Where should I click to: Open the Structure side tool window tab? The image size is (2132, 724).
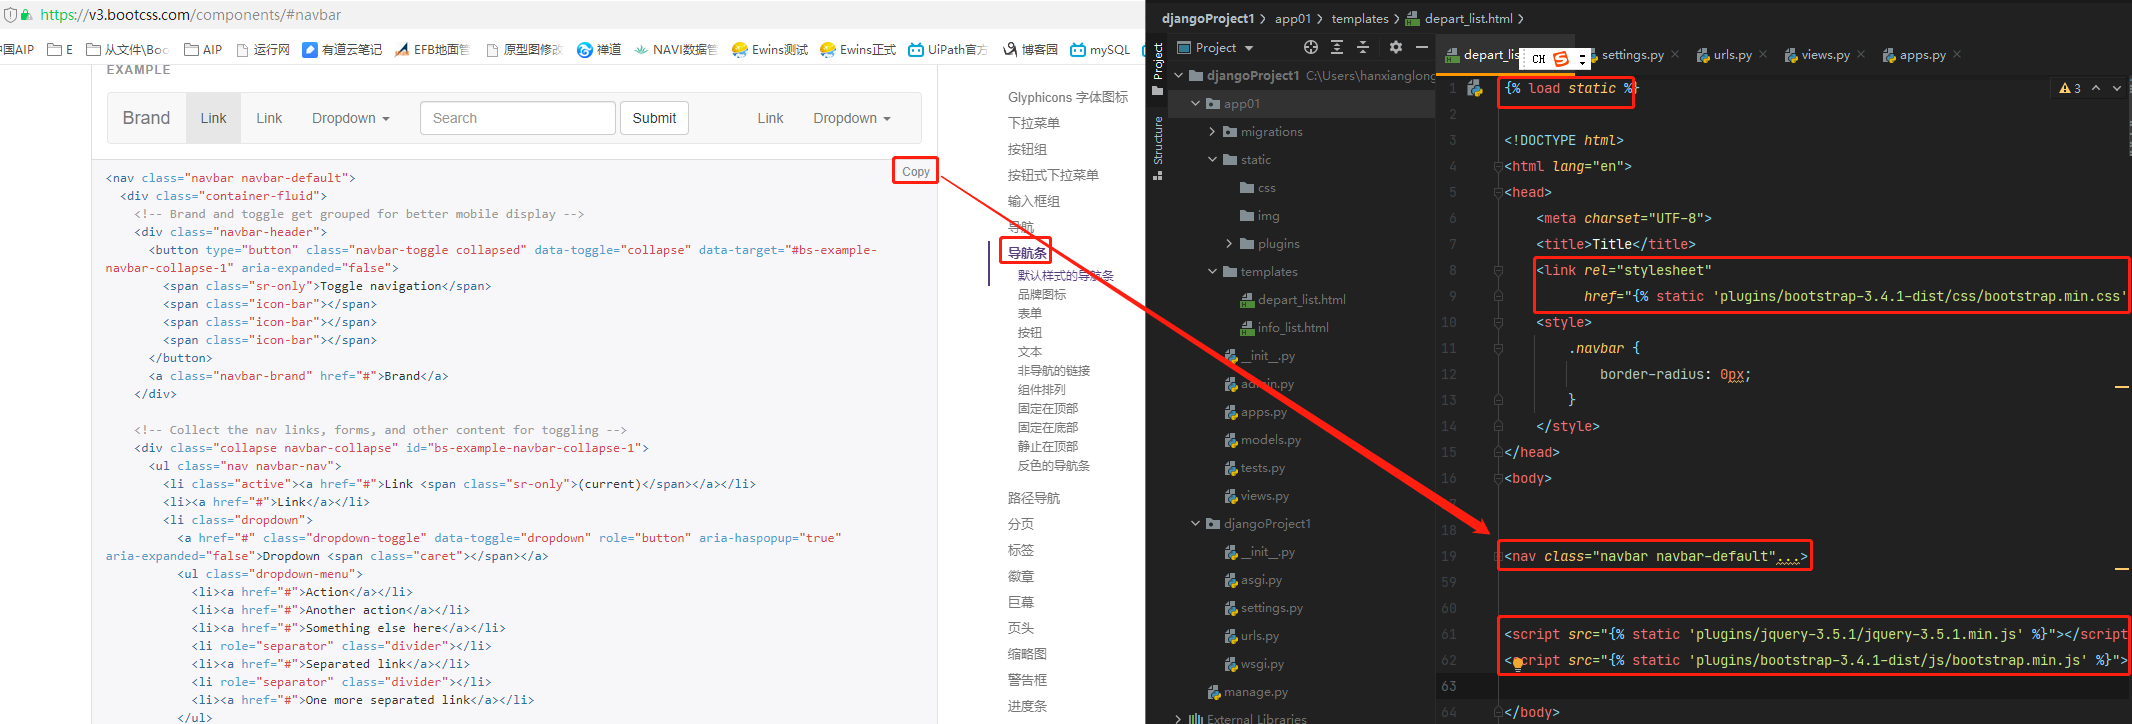pos(1158,147)
